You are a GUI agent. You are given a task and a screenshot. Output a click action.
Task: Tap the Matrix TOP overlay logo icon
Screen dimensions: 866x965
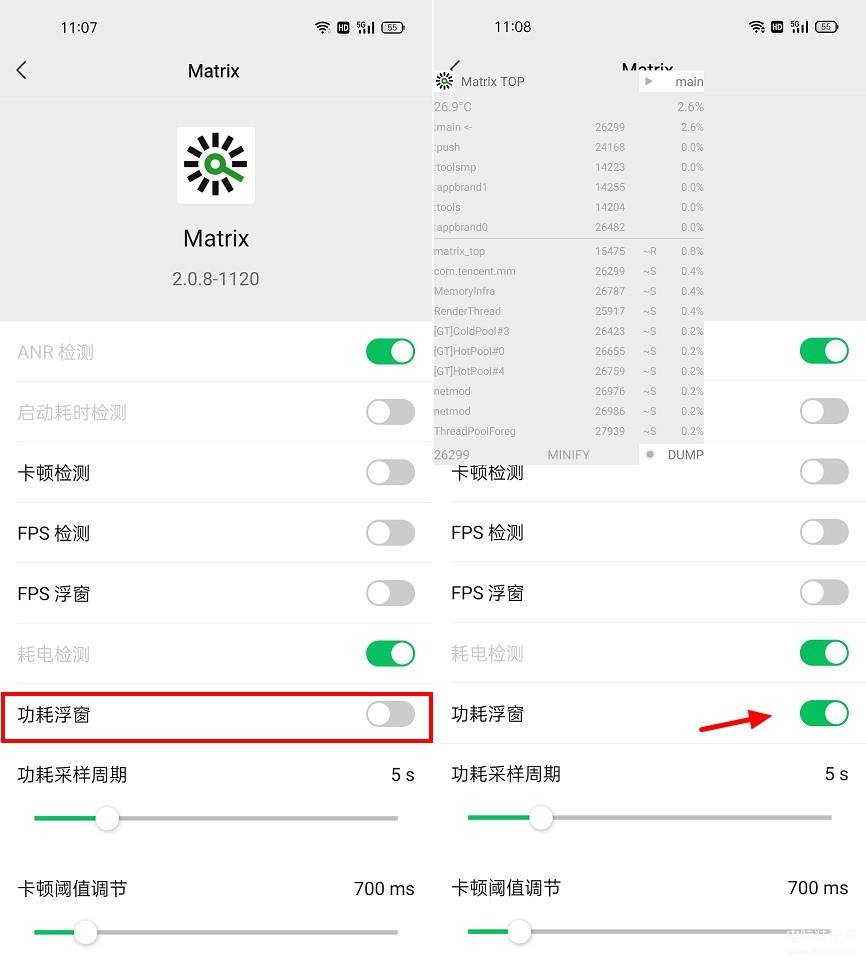(x=444, y=81)
